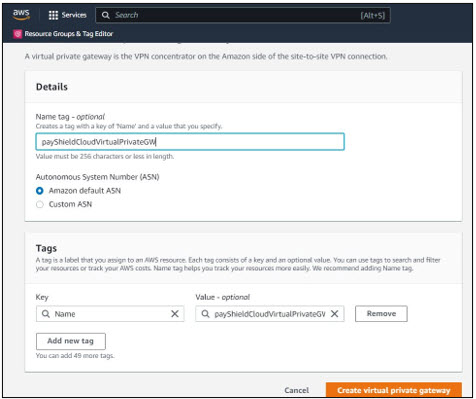This screenshot has height=399, width=476.
Task: Open the AWS home logo
Action: (x=21, y=14)
